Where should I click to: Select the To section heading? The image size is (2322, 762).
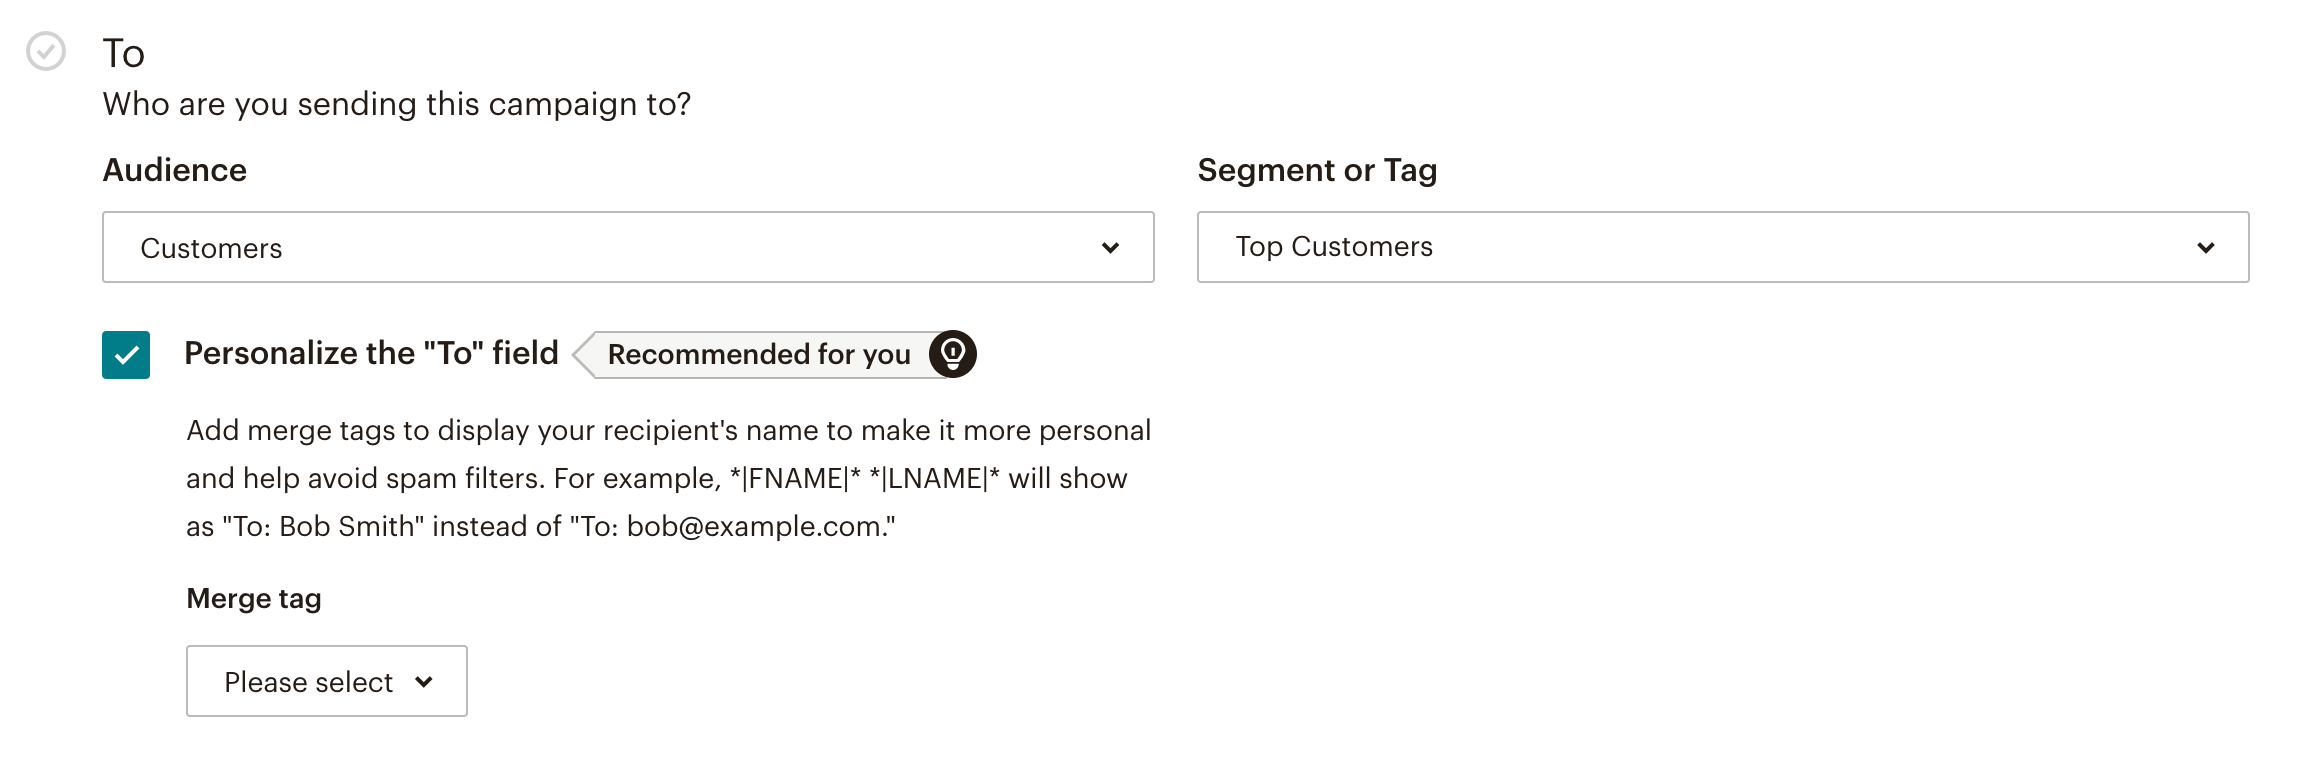coord(124,53)
